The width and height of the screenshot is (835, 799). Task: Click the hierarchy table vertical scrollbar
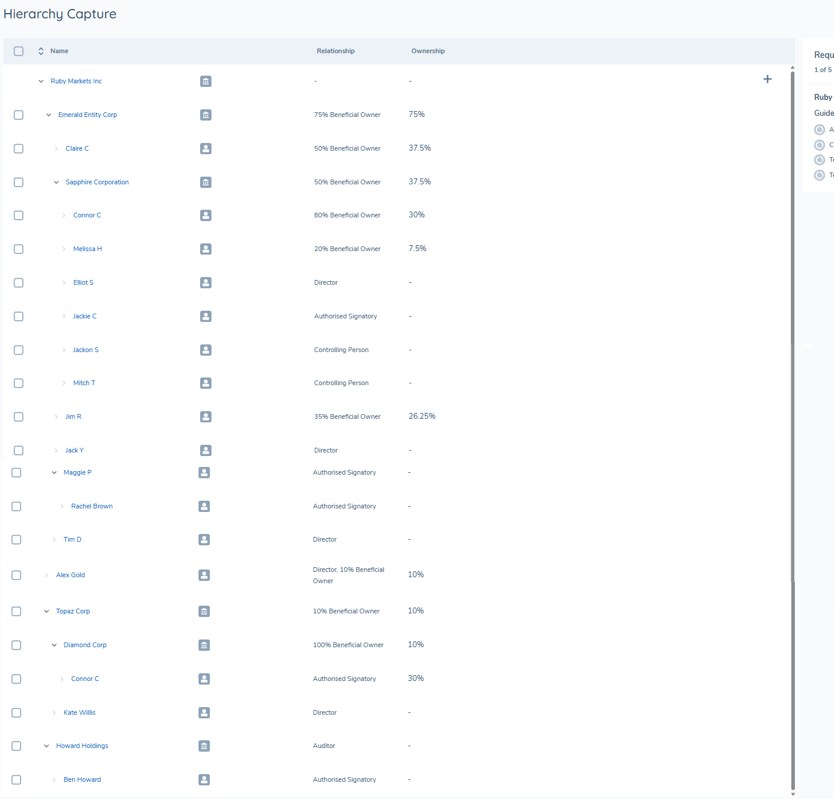[792, 431]
